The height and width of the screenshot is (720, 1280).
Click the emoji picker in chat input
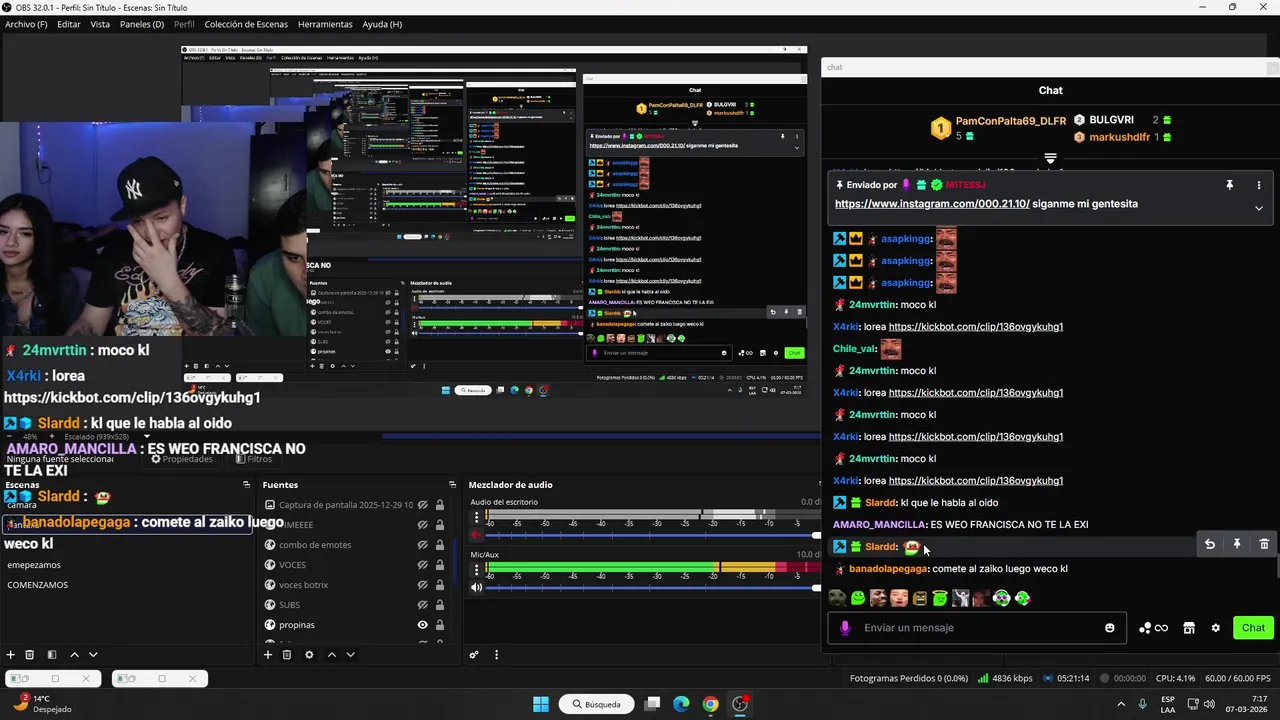pos(1109,628)
